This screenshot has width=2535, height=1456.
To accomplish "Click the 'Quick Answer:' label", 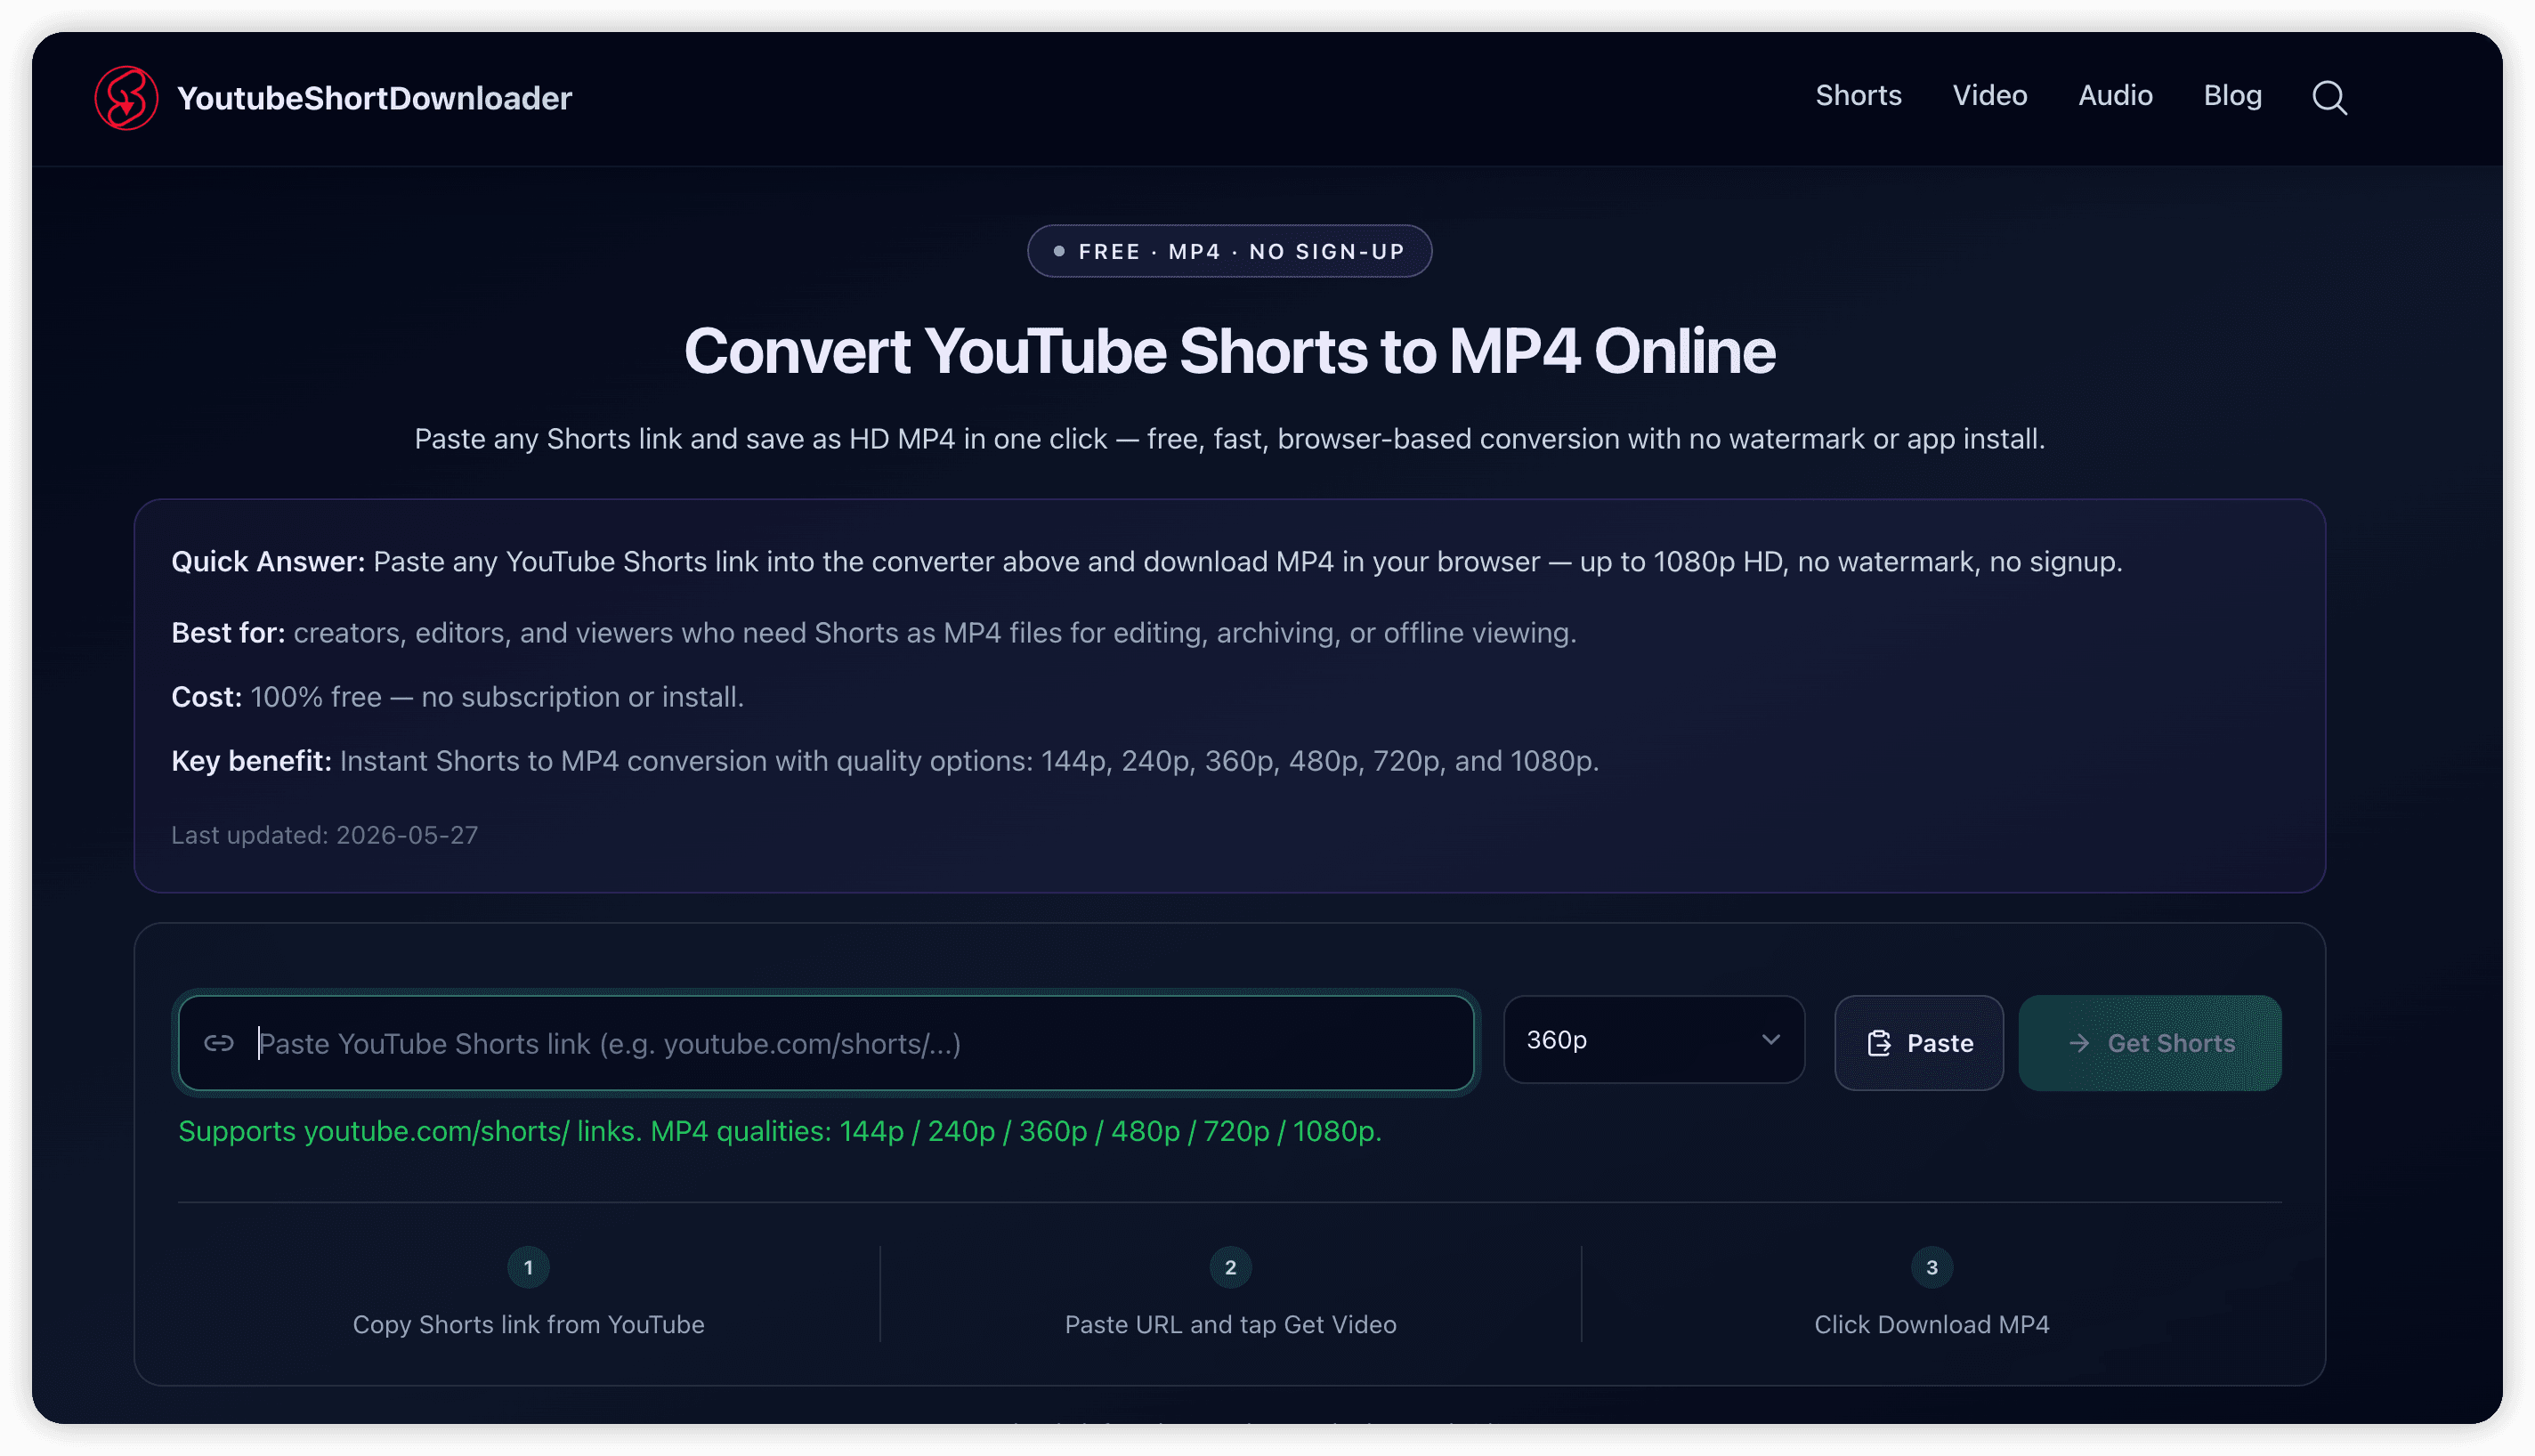I will tap(268, 562).
